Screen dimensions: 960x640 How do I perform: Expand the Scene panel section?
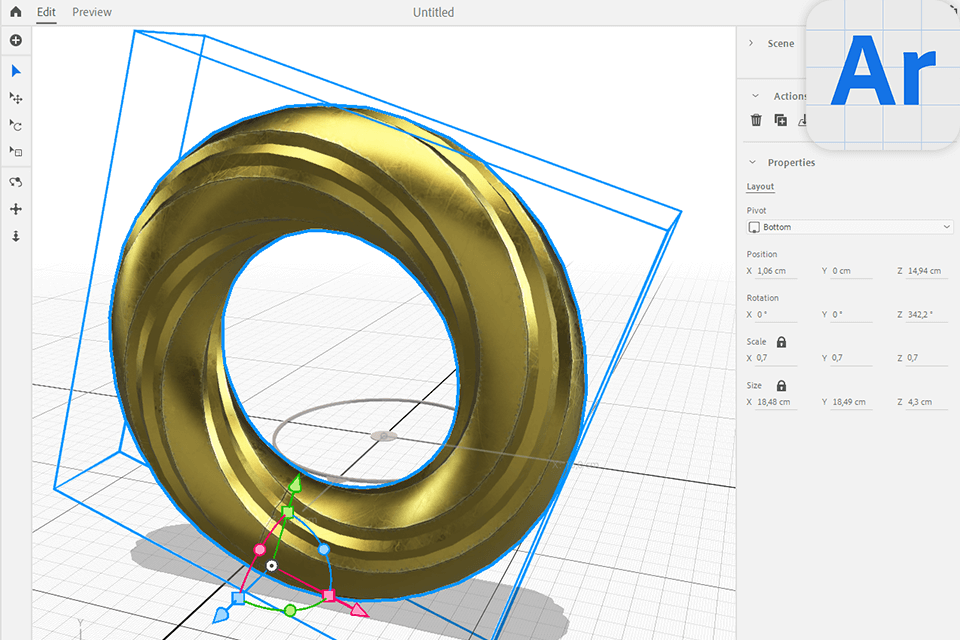click(x=752, y=44)
